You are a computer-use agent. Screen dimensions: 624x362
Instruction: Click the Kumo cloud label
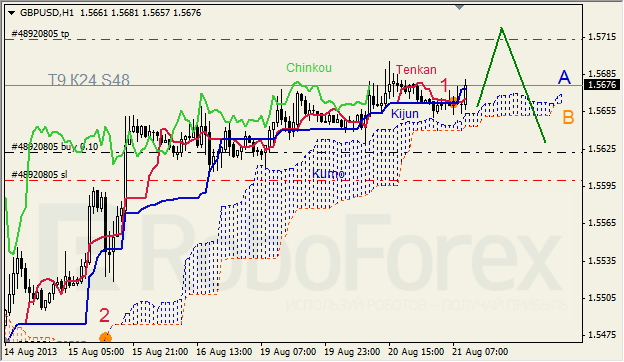[328, 174]
